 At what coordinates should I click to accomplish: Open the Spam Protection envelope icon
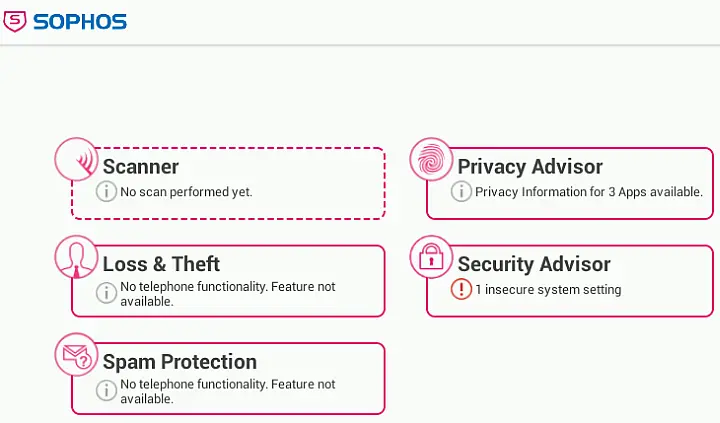77,355
